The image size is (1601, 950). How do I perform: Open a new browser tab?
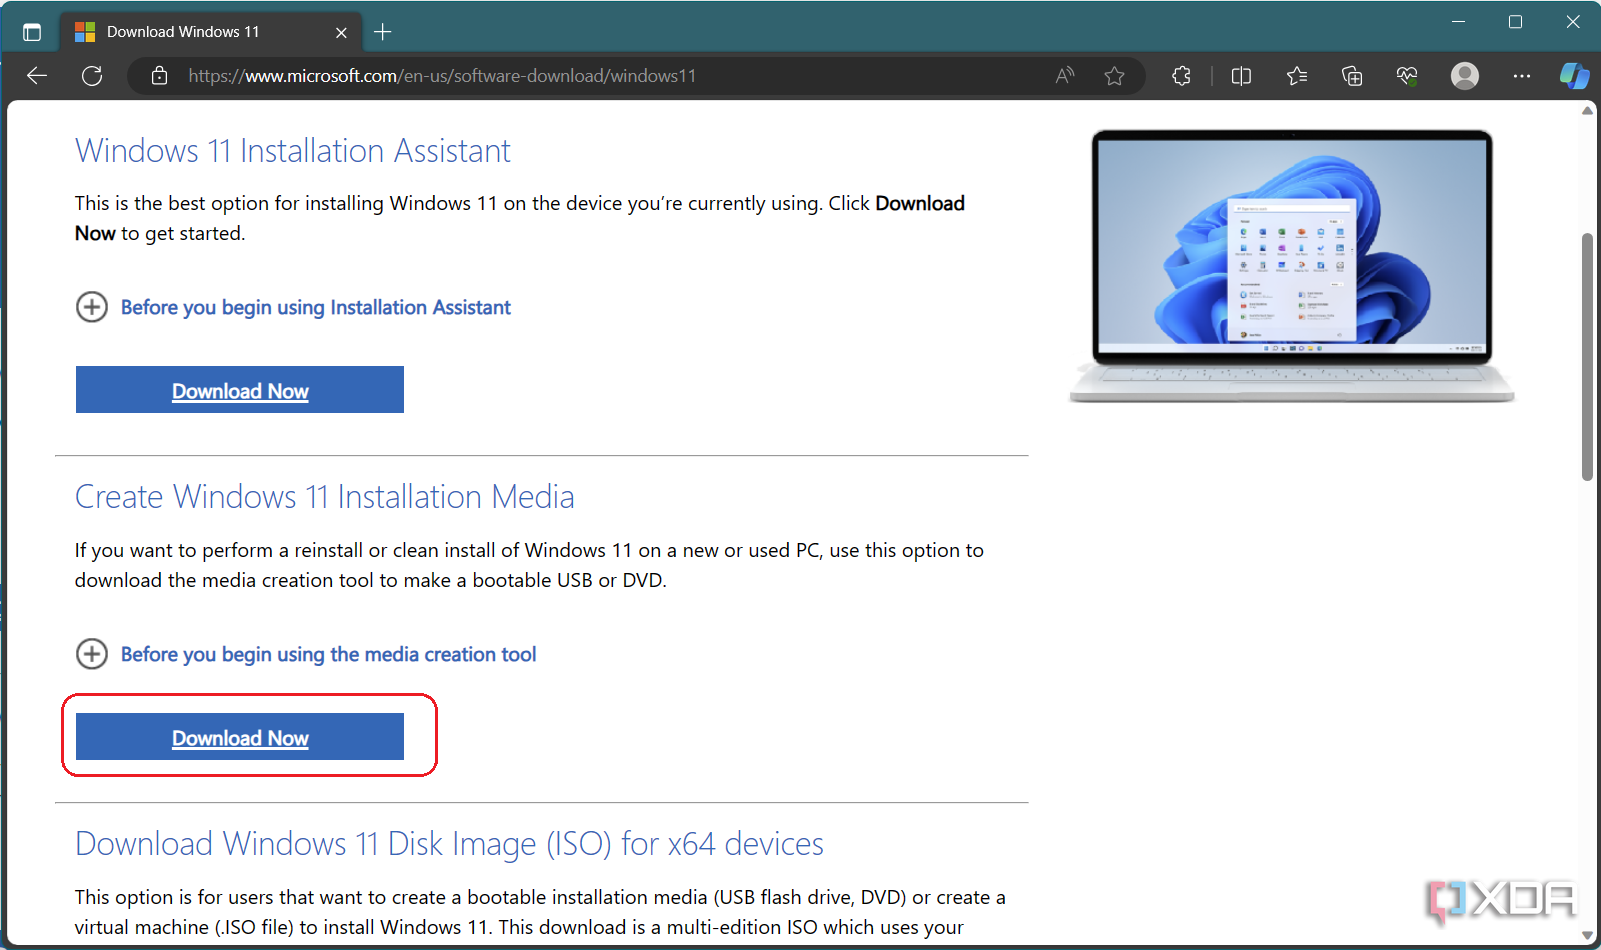382,32
